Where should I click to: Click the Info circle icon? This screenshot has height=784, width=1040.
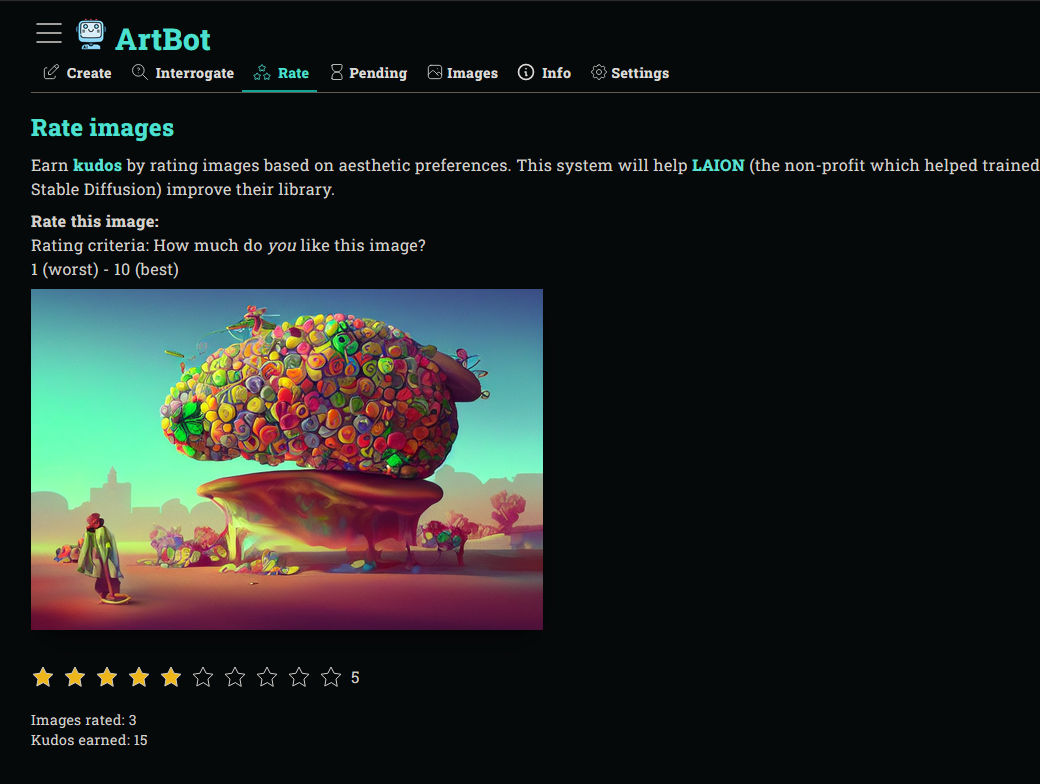point(525,72)
